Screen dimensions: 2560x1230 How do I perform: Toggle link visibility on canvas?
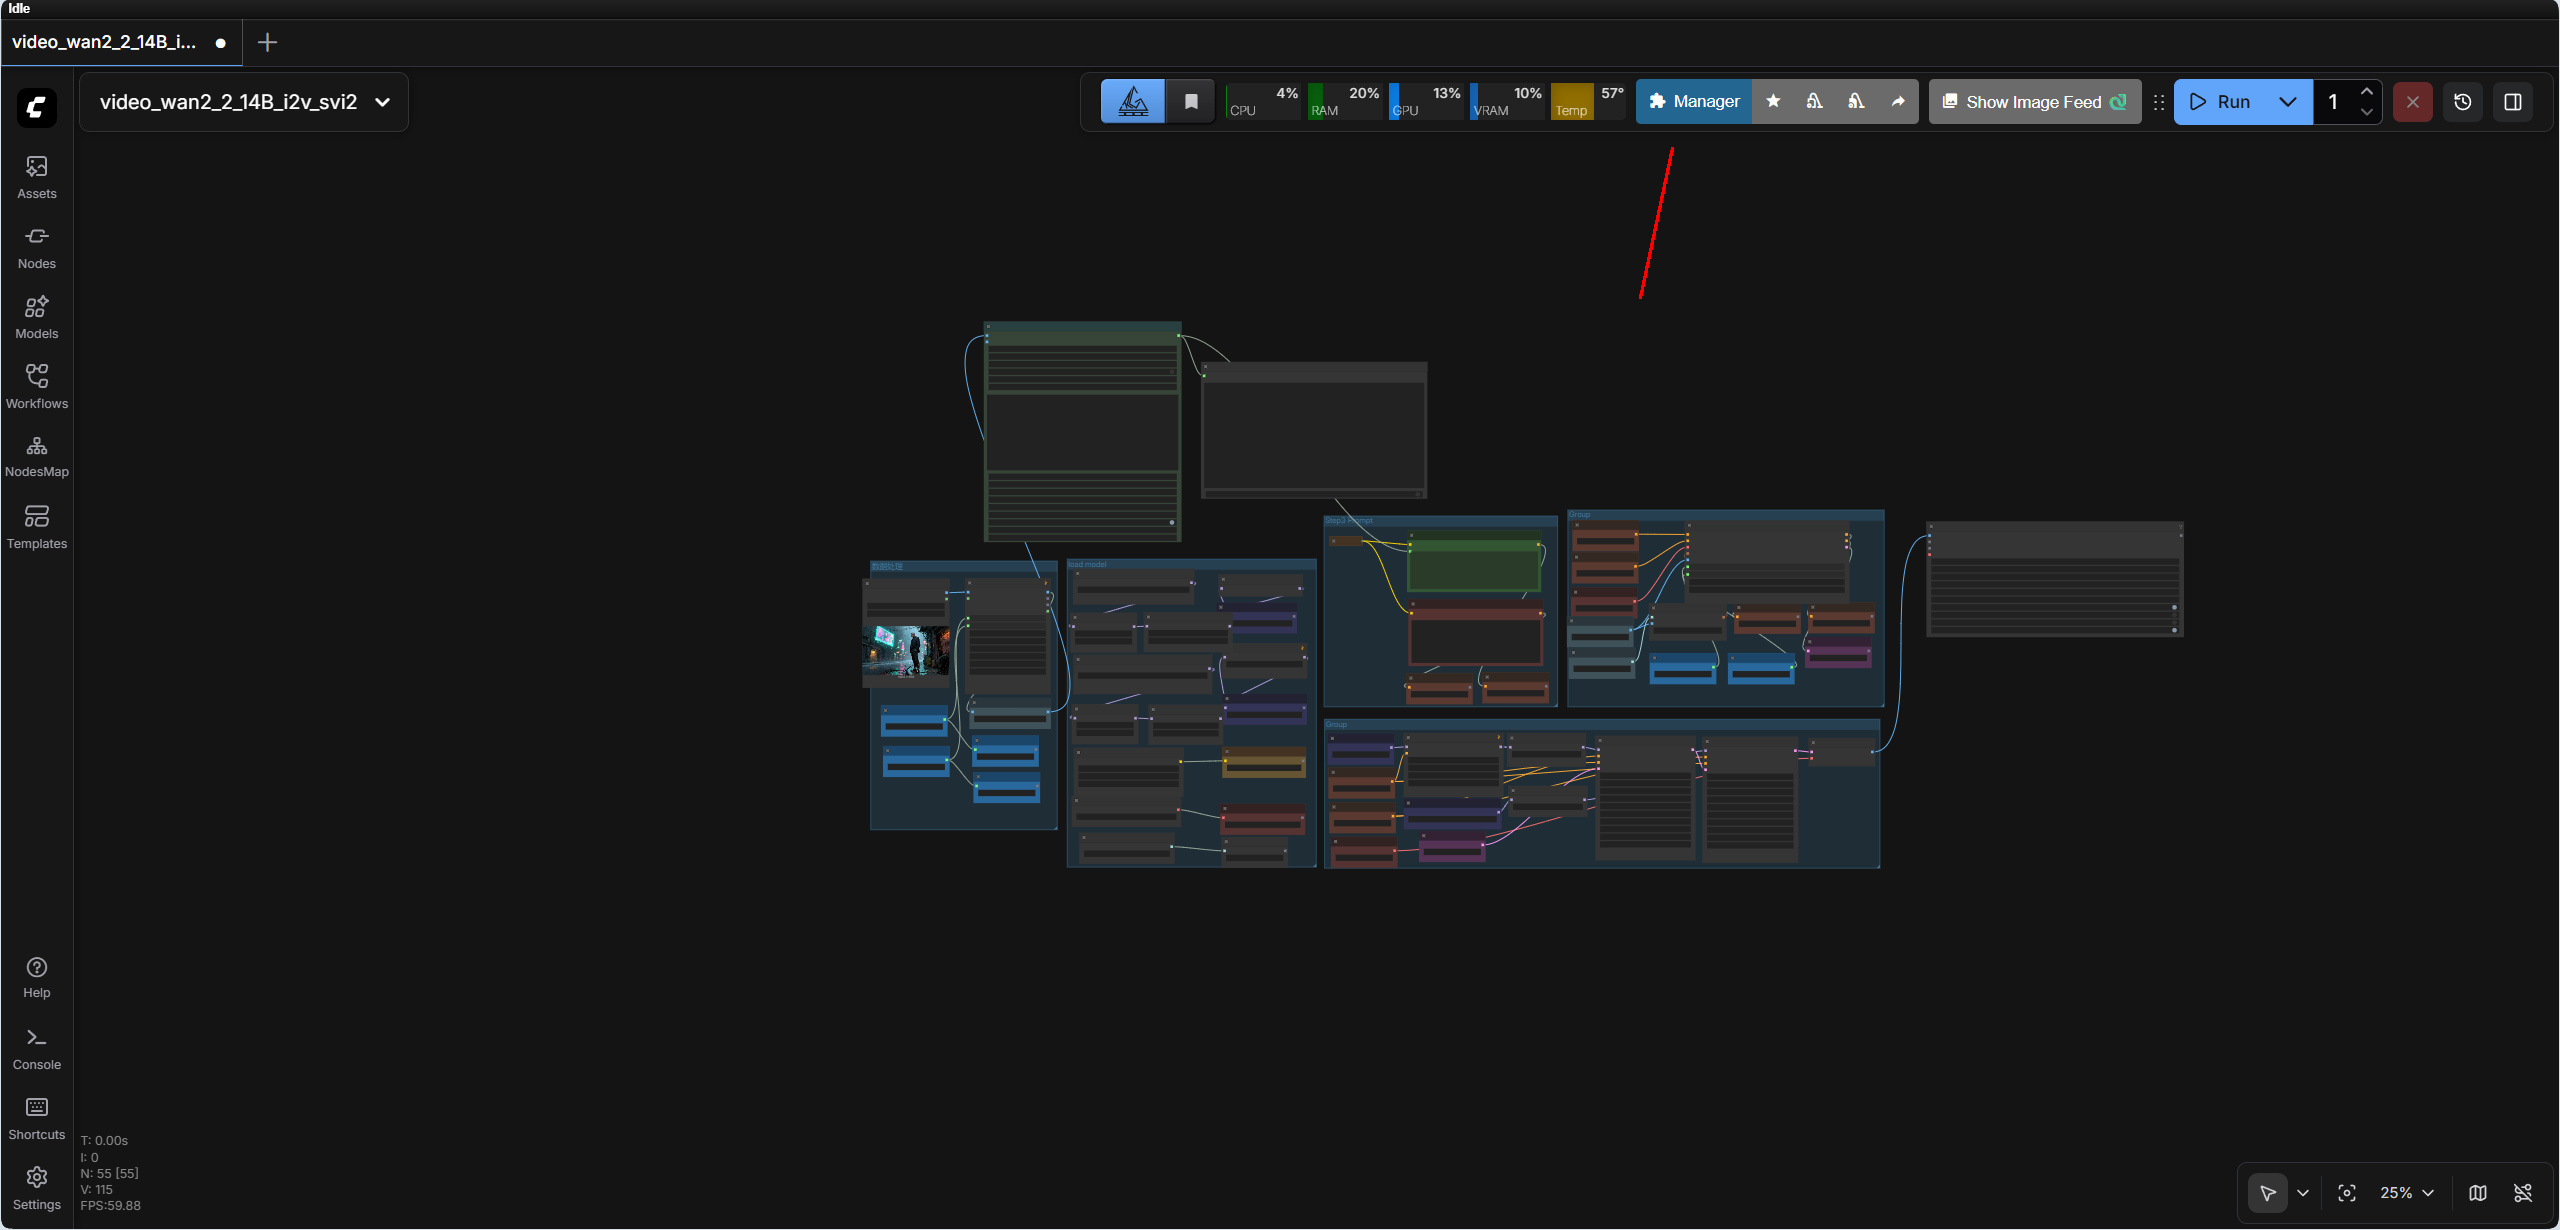[x=2523, y=1193]
